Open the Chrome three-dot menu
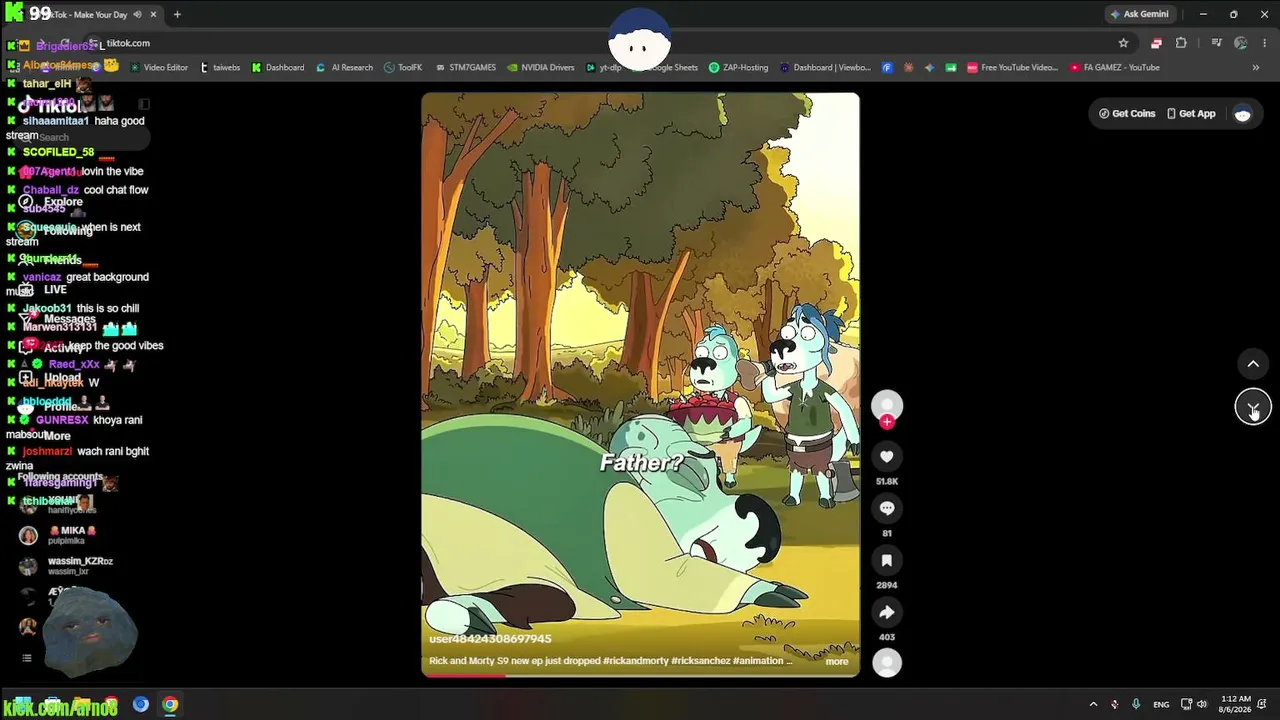Viewport: 1280px width, 720px height. point(1265,43)
